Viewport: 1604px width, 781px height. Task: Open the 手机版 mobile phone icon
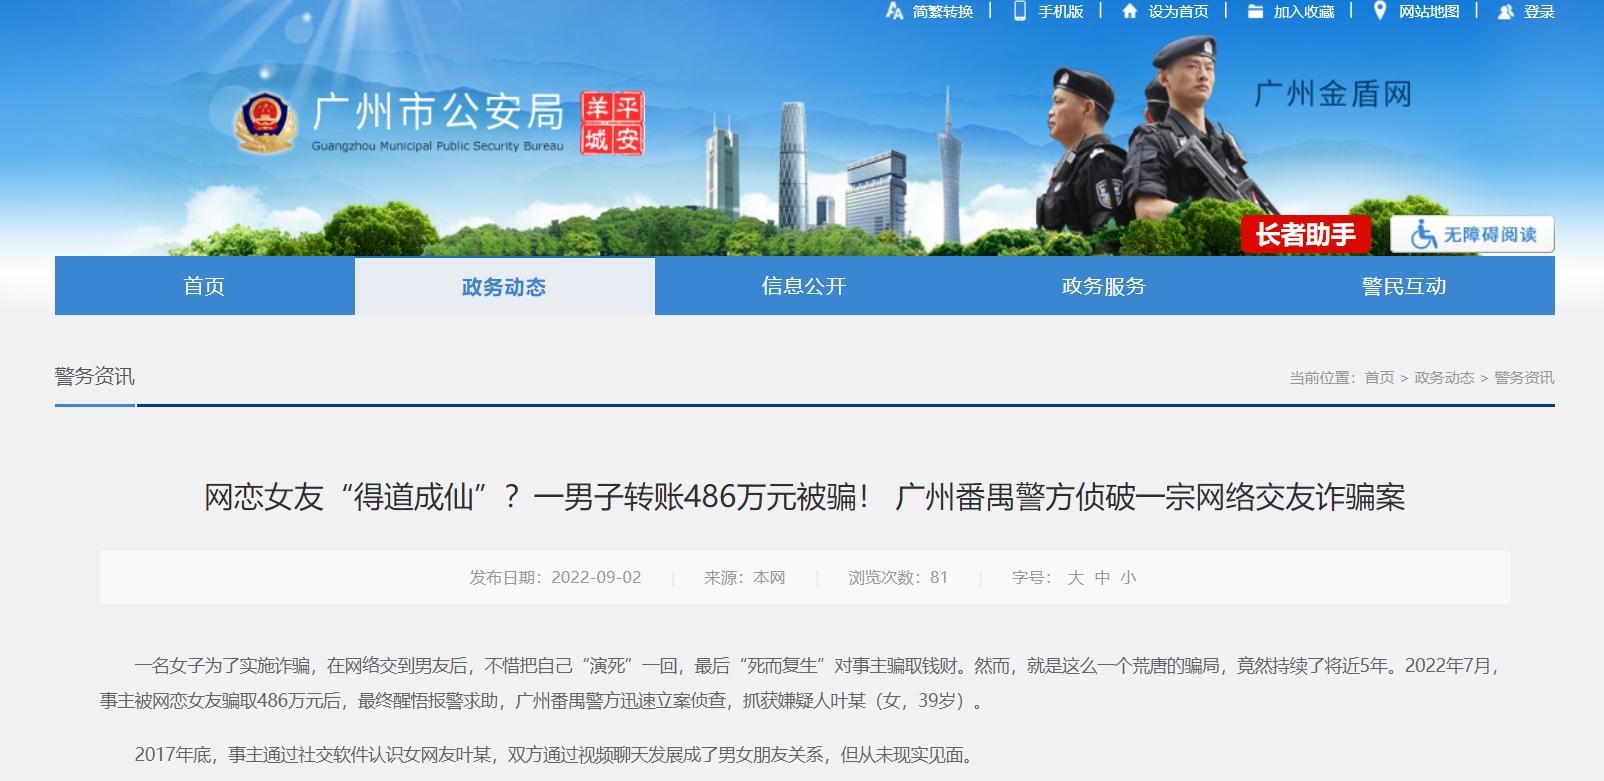click(1020, 11)
